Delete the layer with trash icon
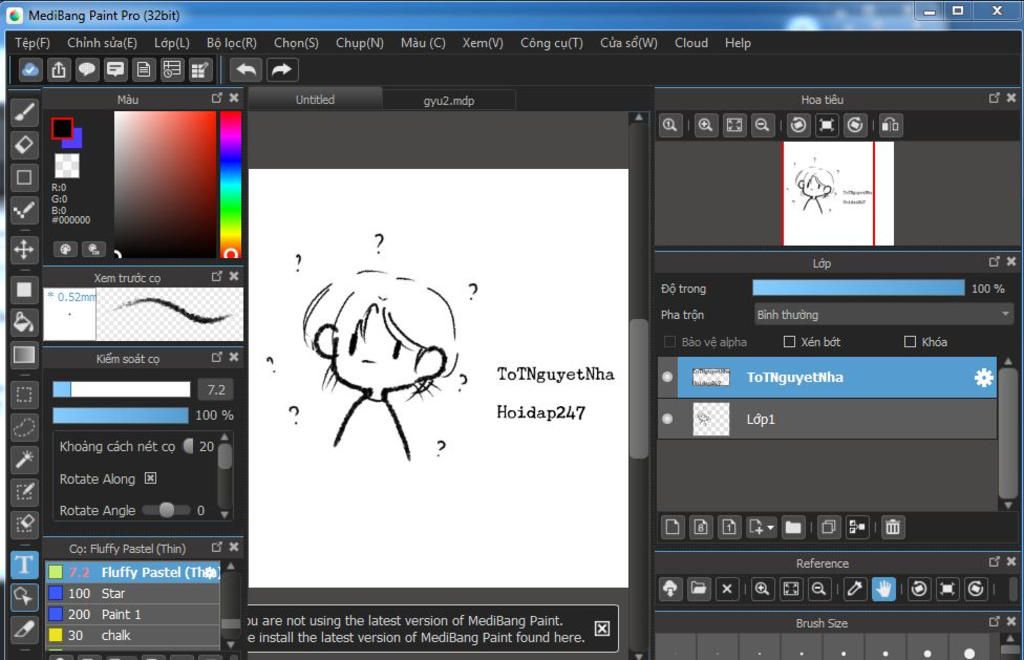This screenshot has width=1024, height=660. (892, 527)
